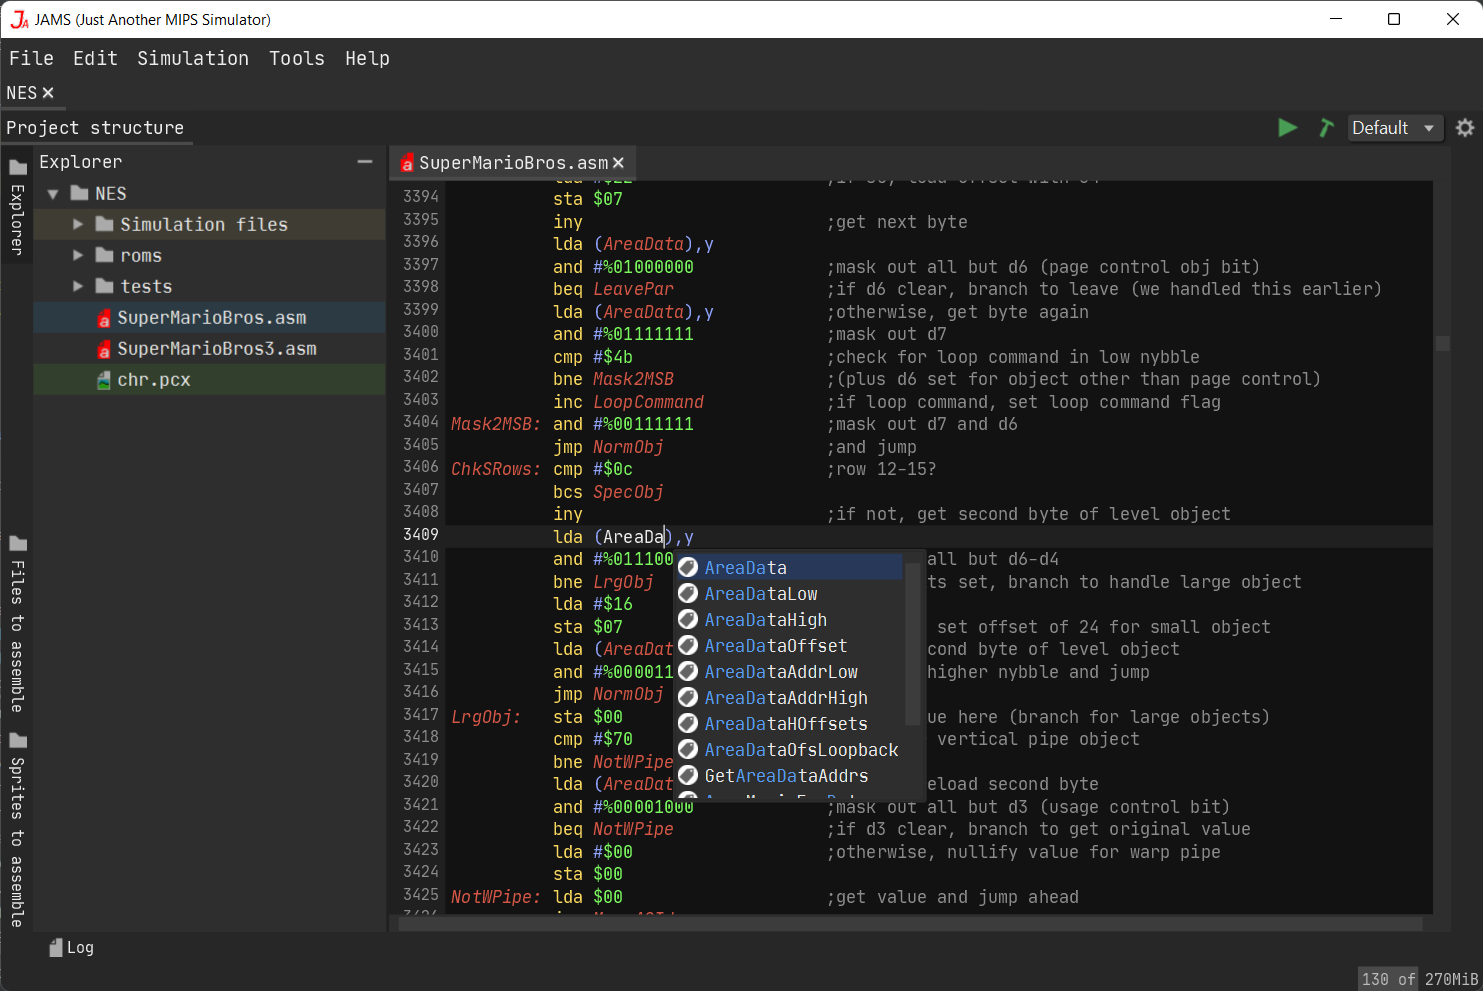
Task: Collapse the NES folder in Explorer
Action: click(53, 193)
